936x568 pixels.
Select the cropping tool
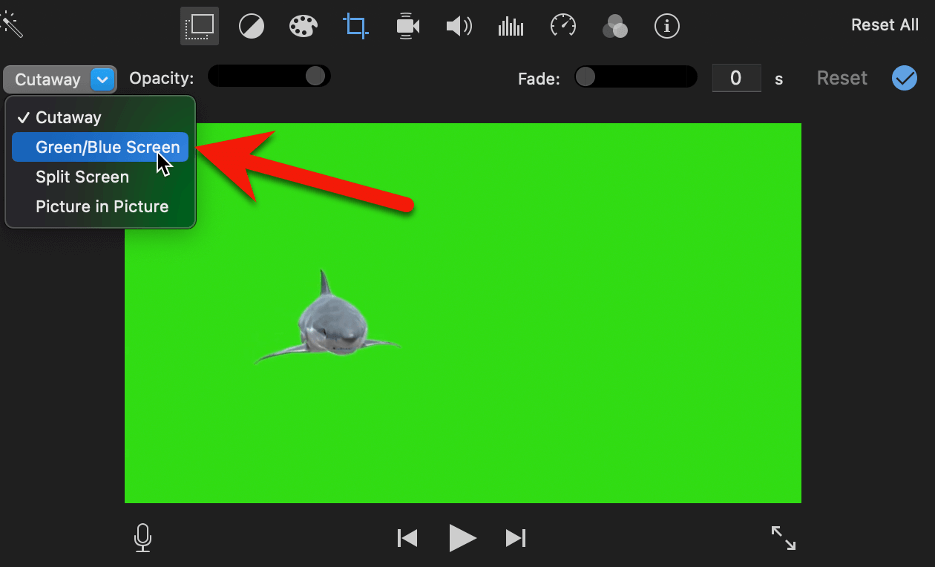(x=355, y=26)
